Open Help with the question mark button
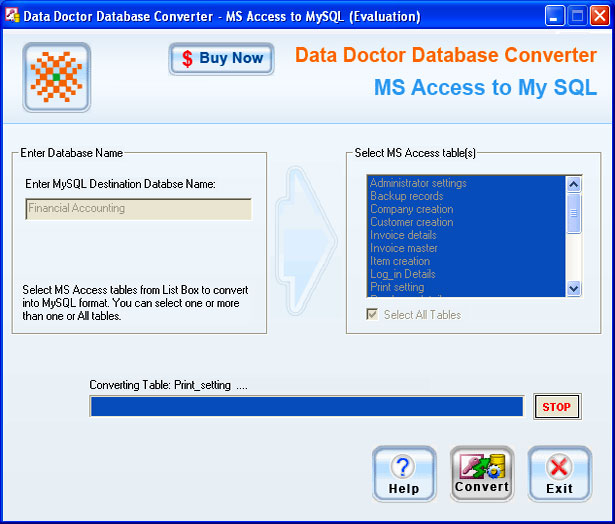This screenshot has width=615, height=524. 404,474
